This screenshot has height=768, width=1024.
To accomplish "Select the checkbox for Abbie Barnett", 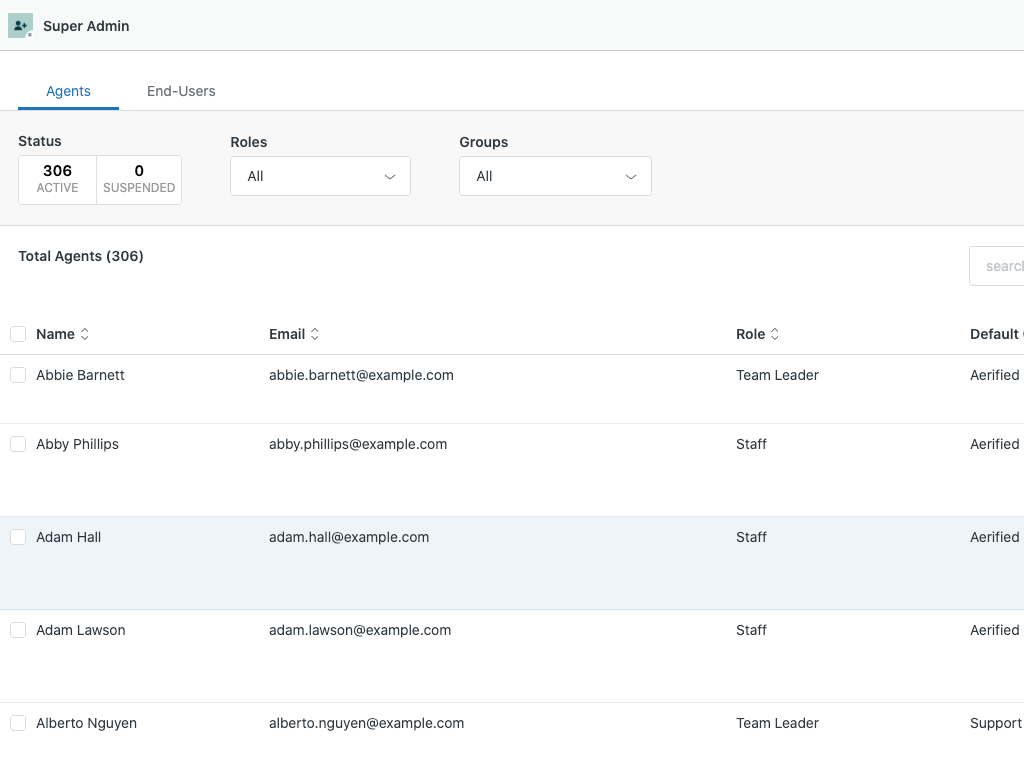I will [18, 375].
